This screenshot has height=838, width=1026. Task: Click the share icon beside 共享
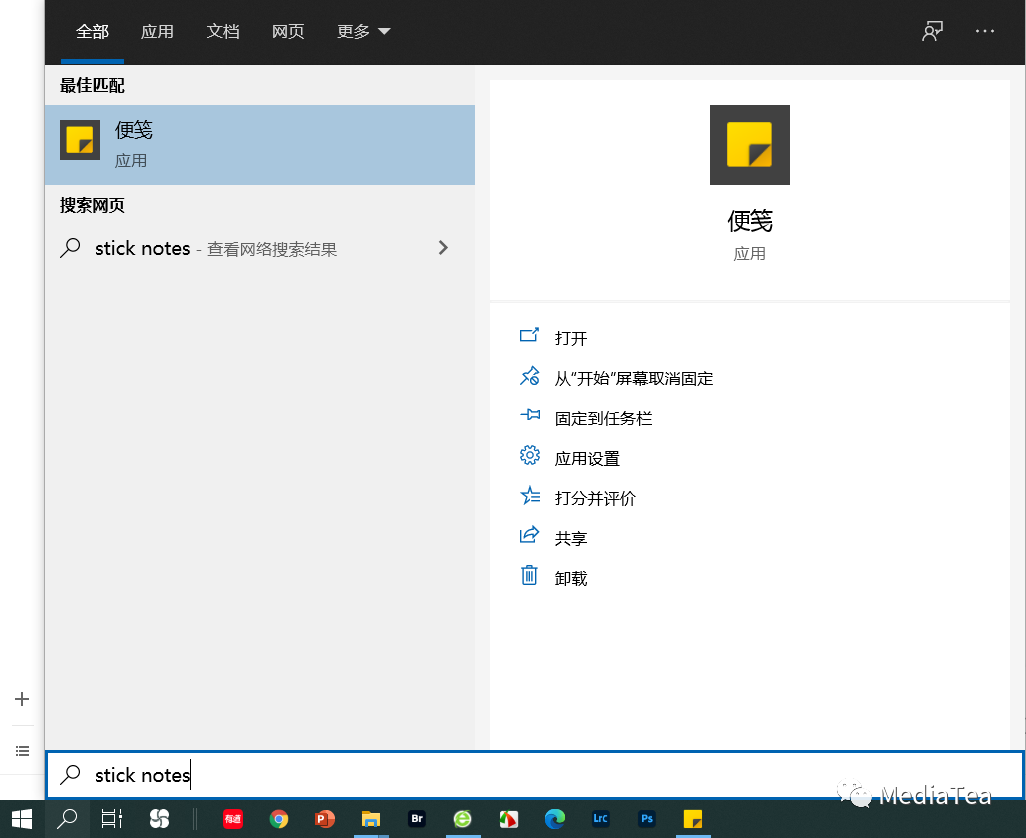point(529,534)
